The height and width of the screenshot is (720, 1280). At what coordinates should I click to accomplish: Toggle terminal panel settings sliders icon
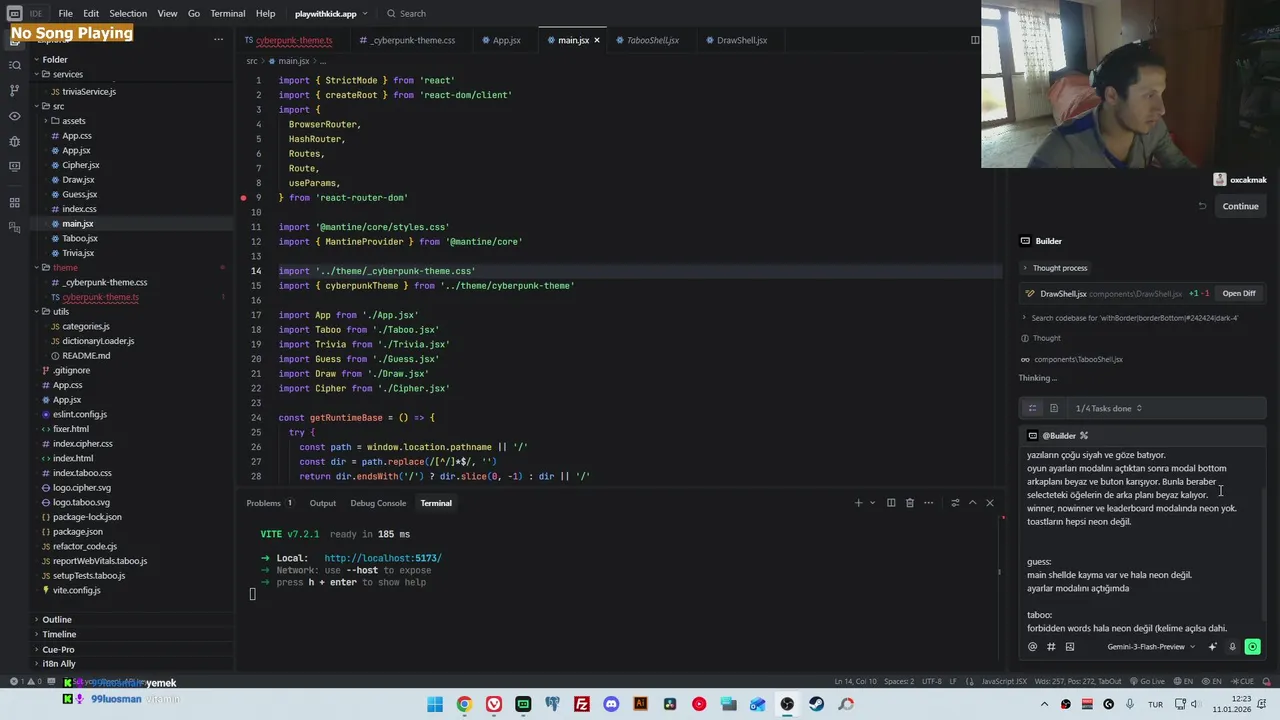955,503
